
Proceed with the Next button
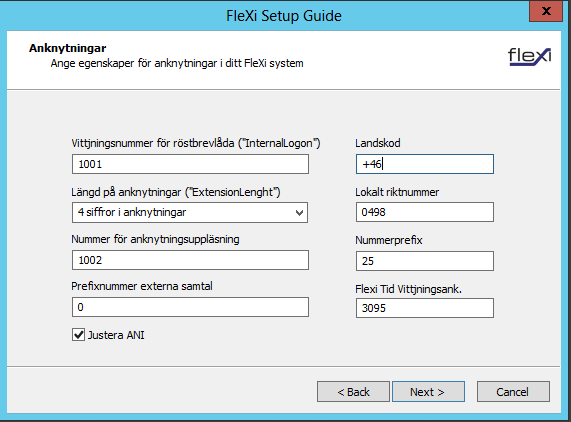coord(428,392)
